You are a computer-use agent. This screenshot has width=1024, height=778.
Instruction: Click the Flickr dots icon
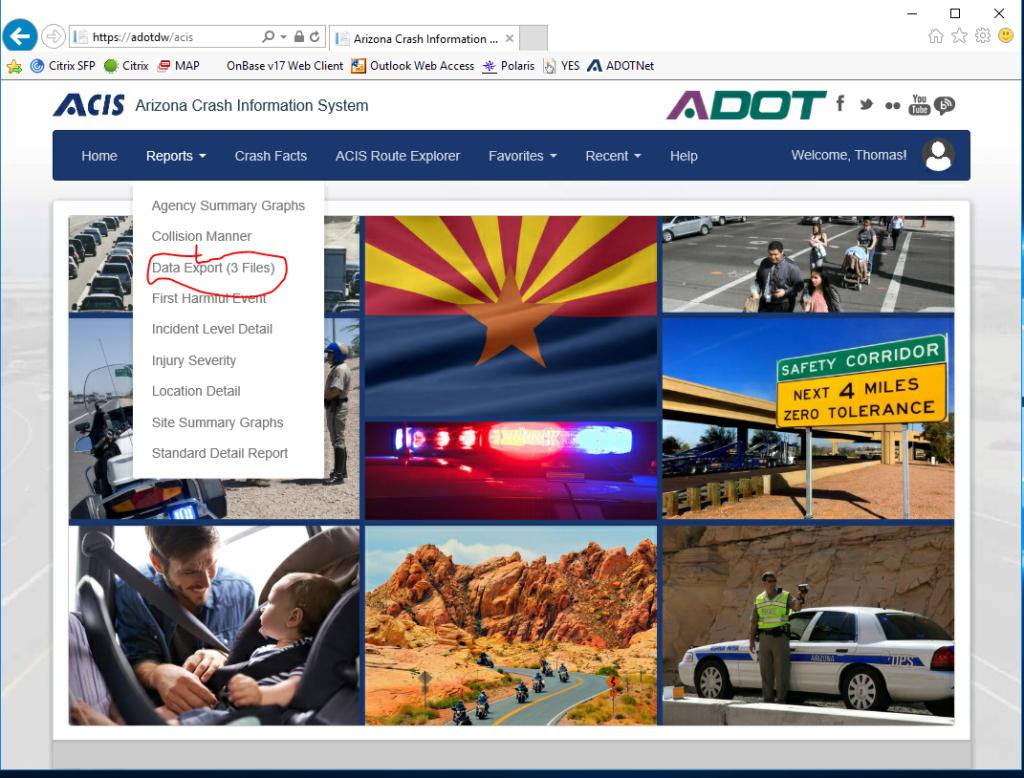coord(892,104)
